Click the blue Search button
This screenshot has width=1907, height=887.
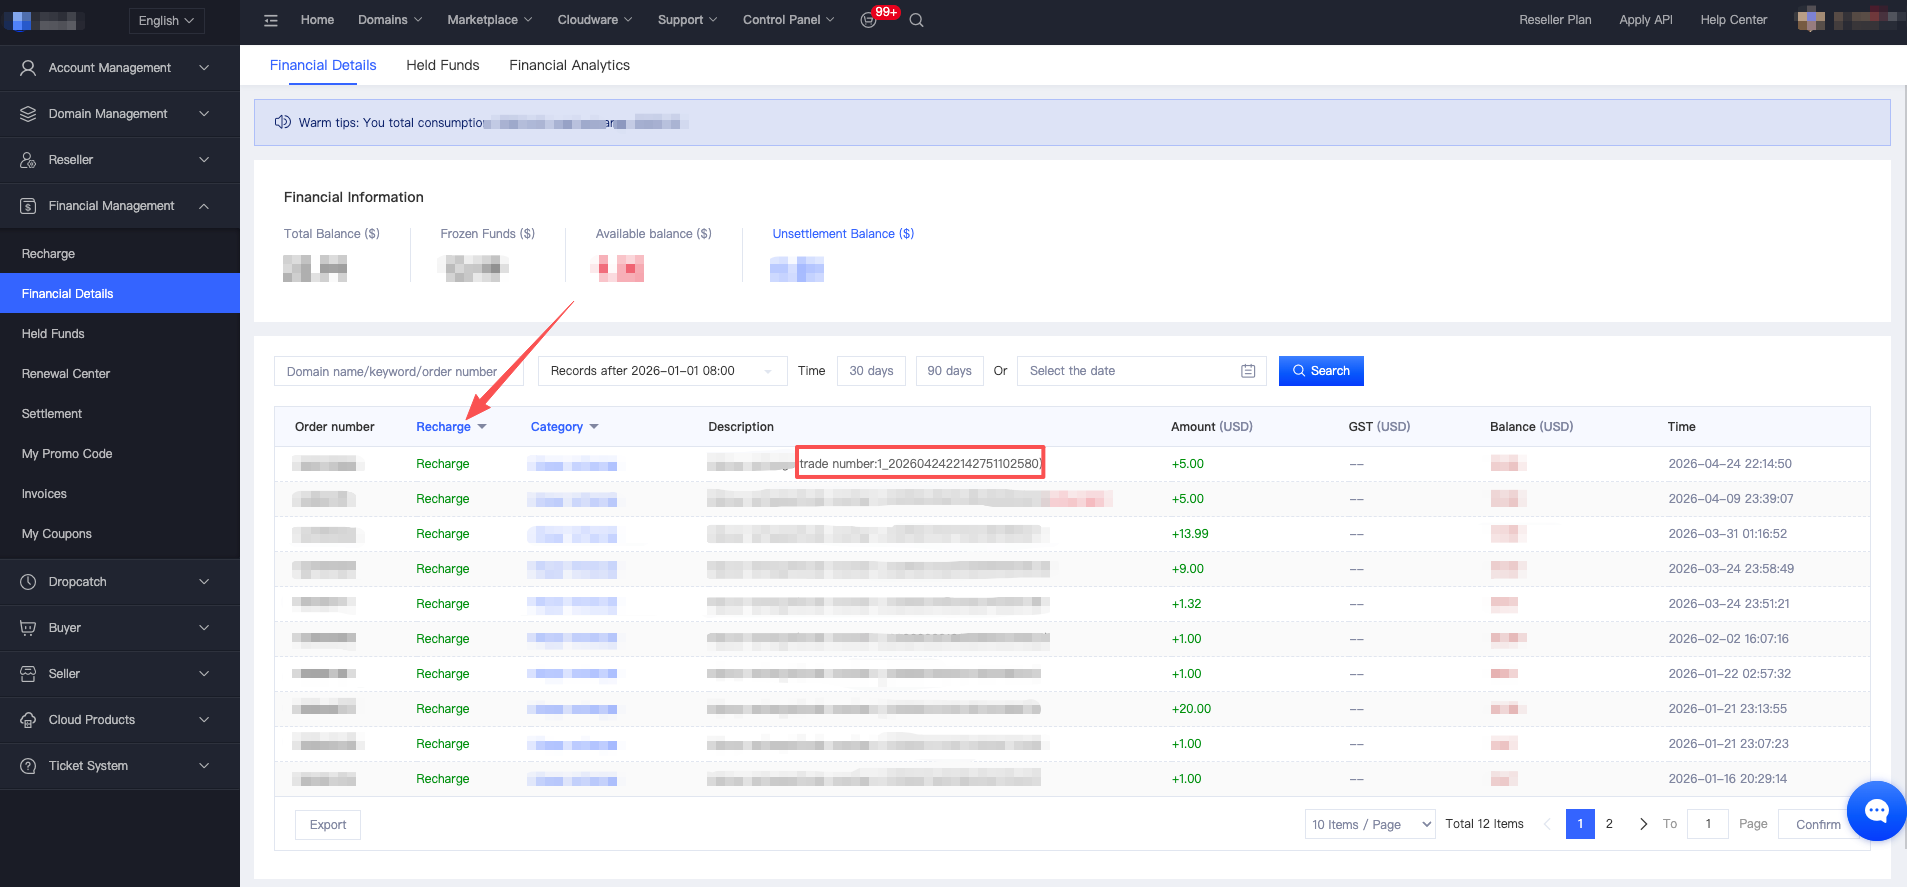(1320, 371)
